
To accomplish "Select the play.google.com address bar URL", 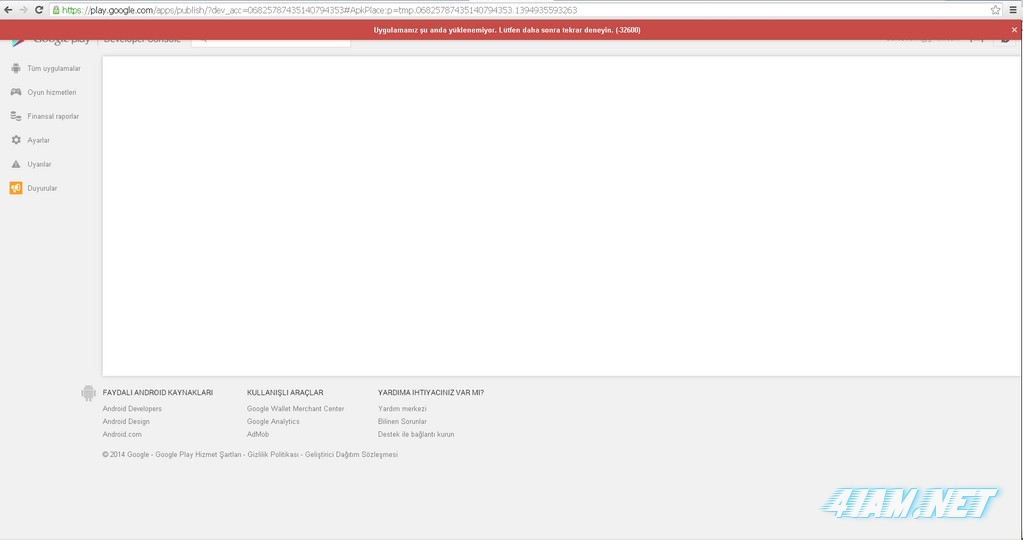I will tap(320, 10).
